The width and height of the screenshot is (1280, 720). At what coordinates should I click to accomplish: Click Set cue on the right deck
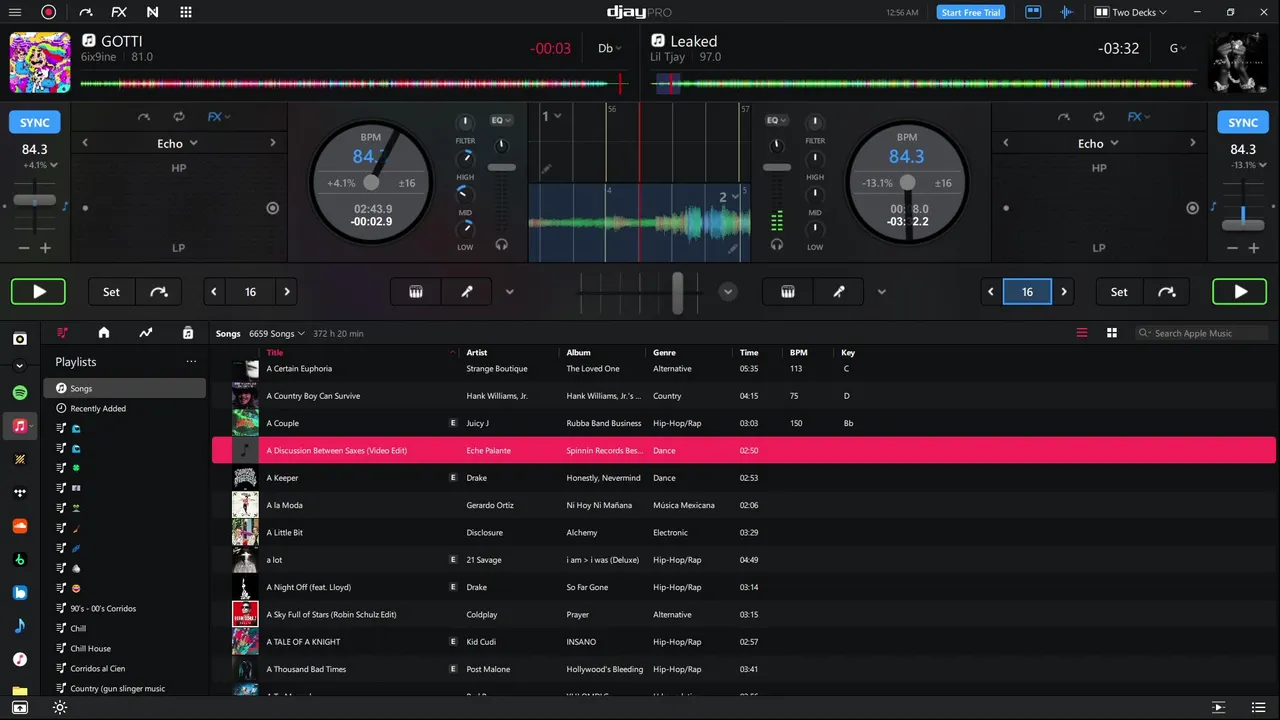click(x=1119, y=292)
